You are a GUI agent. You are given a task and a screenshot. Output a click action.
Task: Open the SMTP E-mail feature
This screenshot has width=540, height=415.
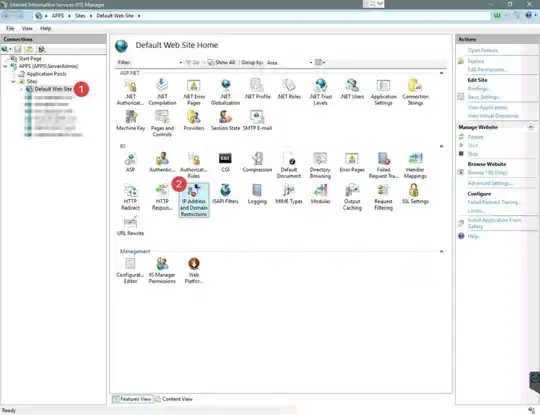point(257,121)
